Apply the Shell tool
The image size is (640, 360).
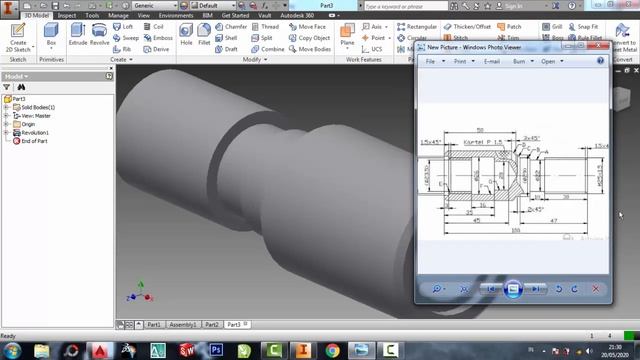[x=226, y=38]
